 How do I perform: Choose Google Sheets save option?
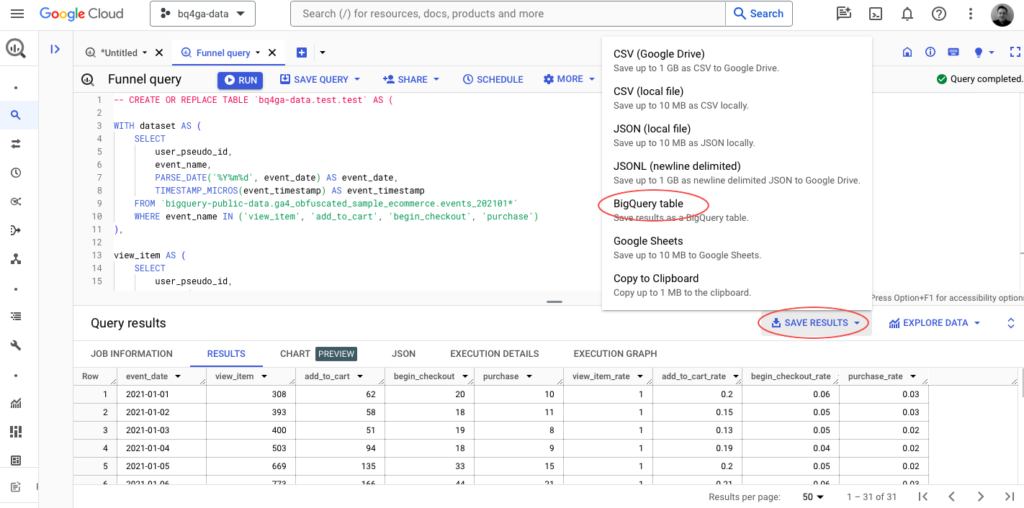pos(737,247)
